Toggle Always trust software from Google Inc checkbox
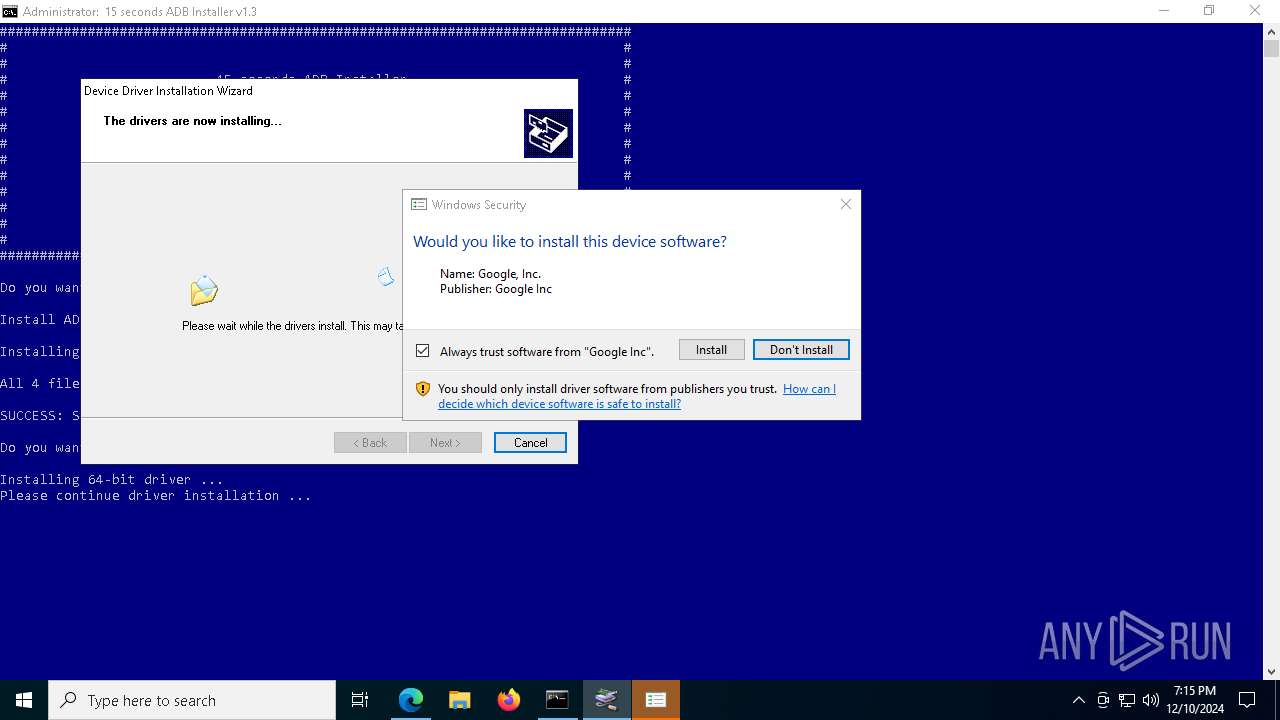This screenshot has width=1280, height=720. tap(423, 351)
